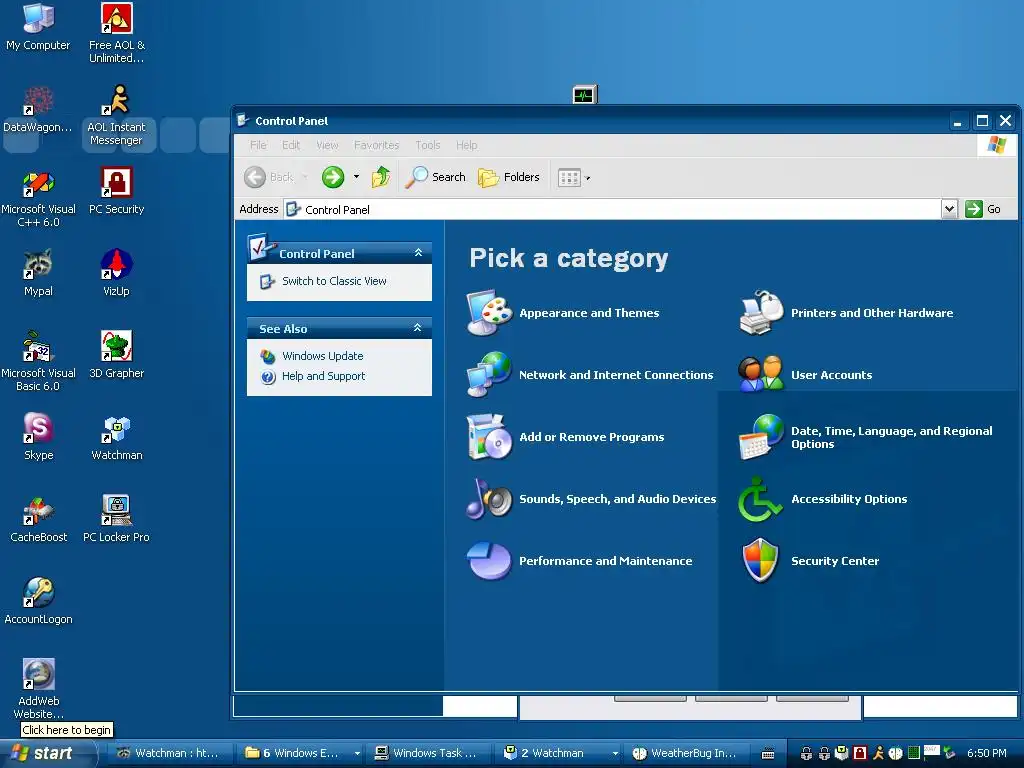Image resolution: width=1024 pixels, height=768 pixels.
Task: Select the Microsoft Visual C++ 6.0 shortcut
Action: (x=38, y=197)
